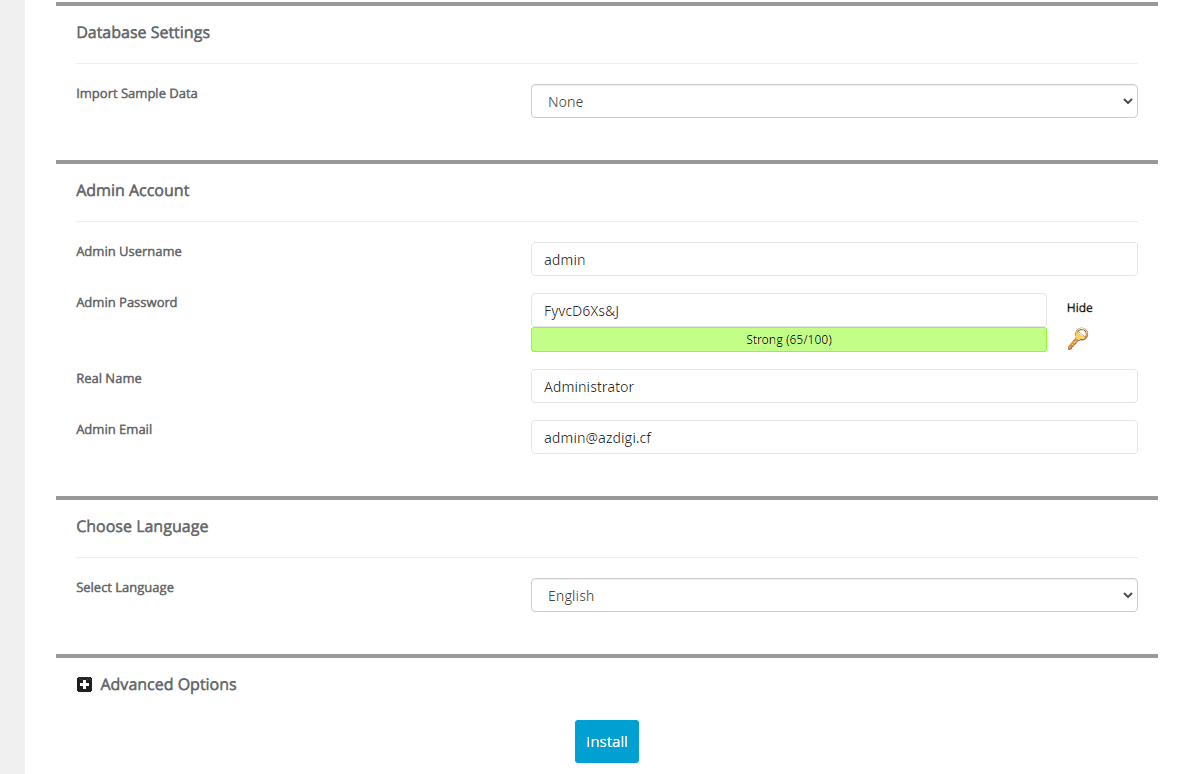Open the Select Language dropdown
1188x774 pixels.
[833, 596]
